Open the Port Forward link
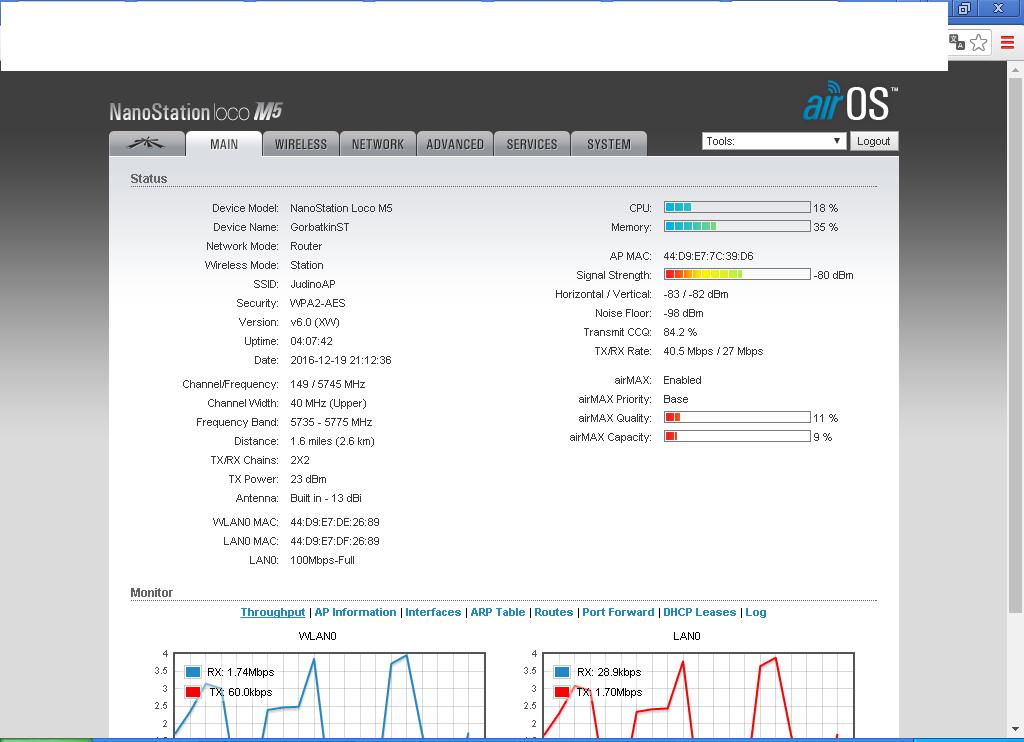Image resolution: width=1024 pixels, height=742 pixels. (618, 612)
